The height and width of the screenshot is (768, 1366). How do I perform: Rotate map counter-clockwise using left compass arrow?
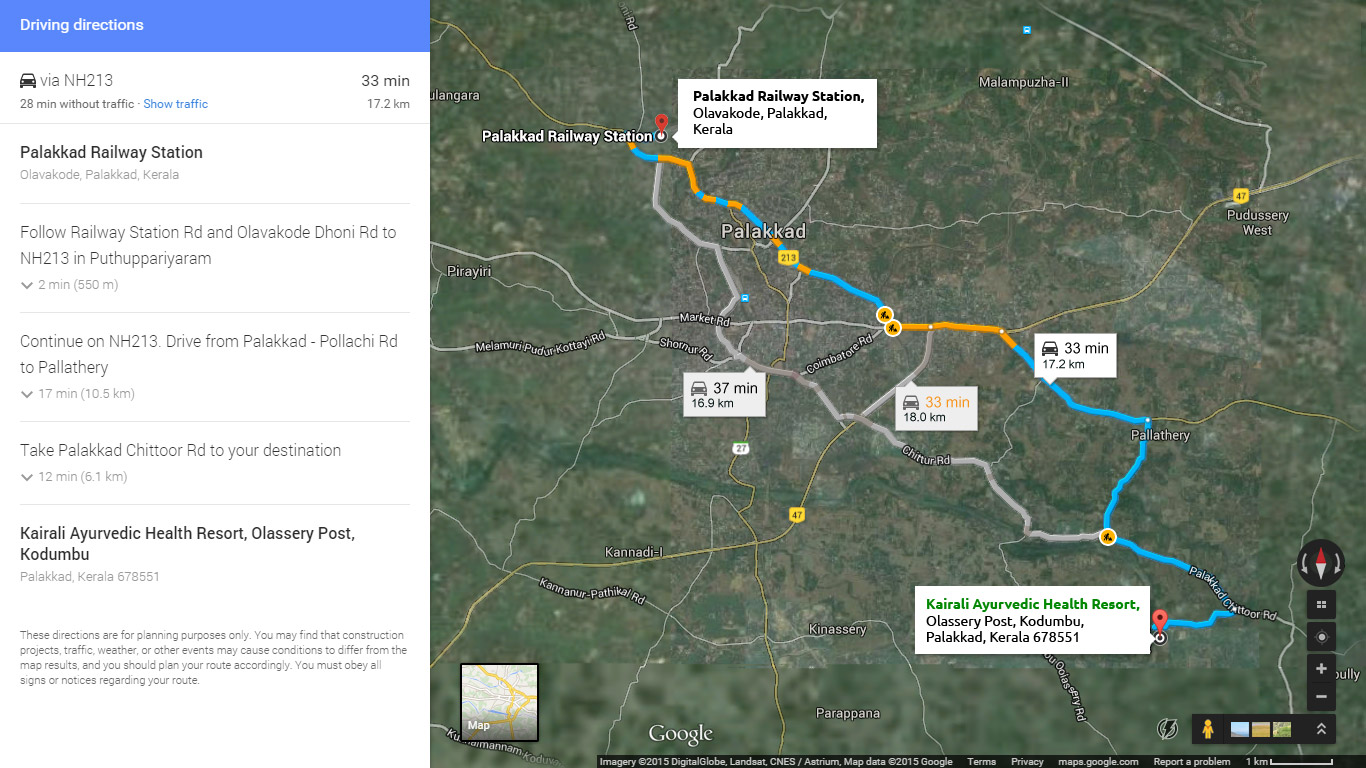tap(1305, 563)
